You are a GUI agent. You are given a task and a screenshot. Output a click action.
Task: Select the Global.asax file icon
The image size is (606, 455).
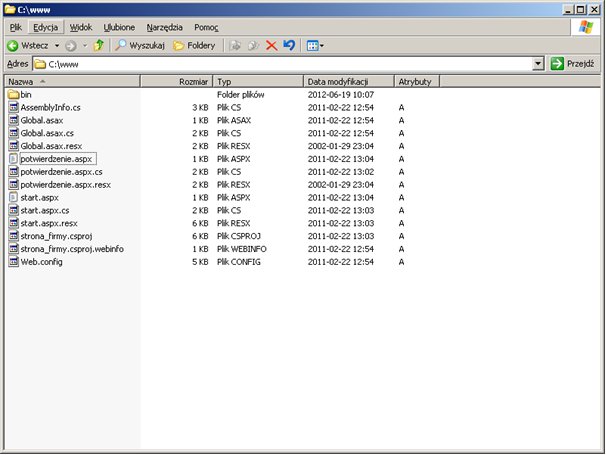click(x=14, y=120)
